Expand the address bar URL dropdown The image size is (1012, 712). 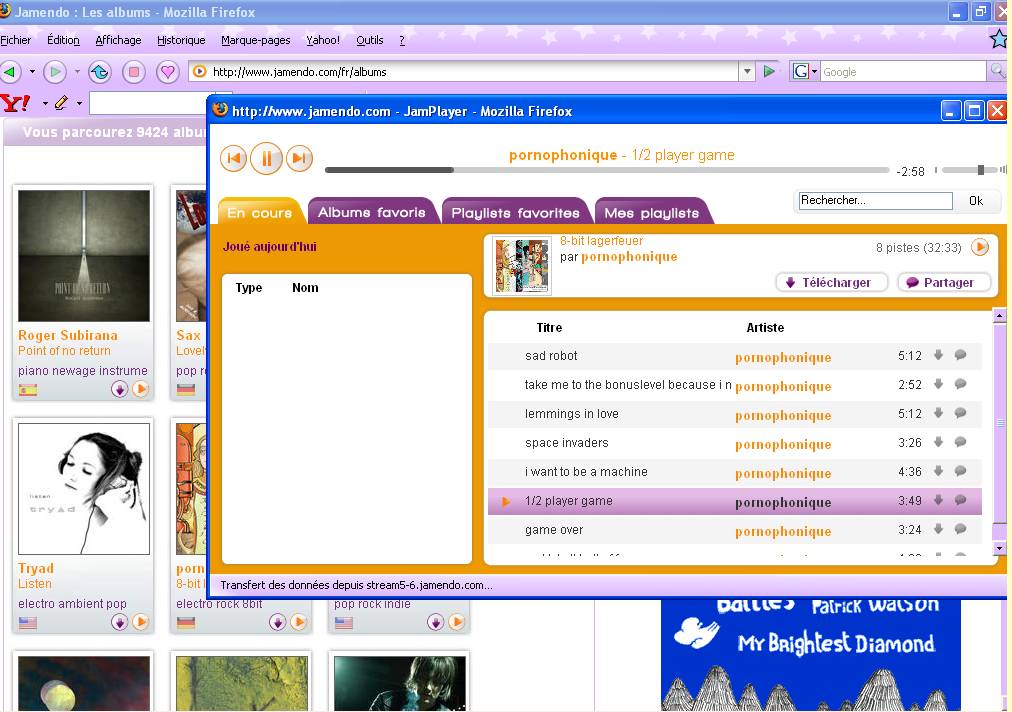(x=747, y=72)
